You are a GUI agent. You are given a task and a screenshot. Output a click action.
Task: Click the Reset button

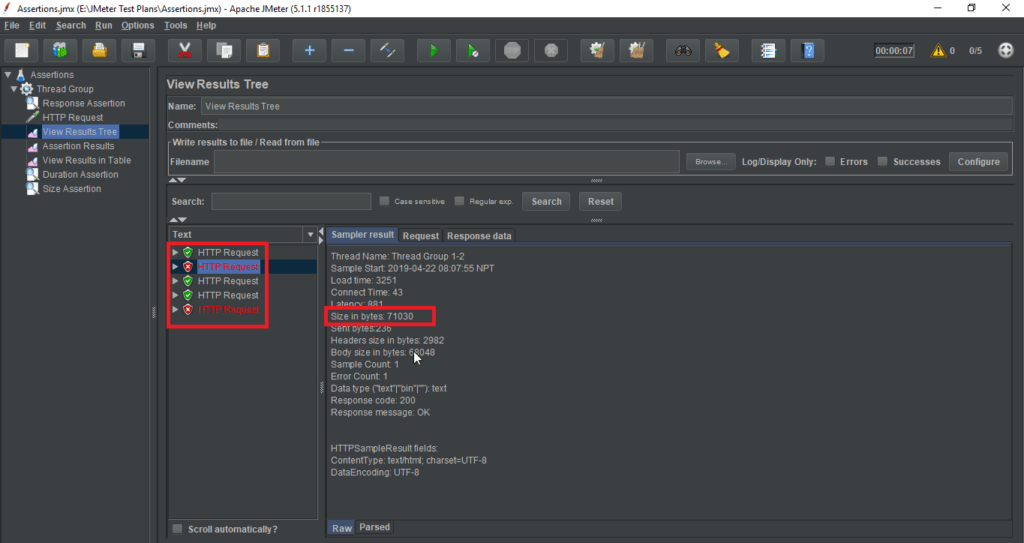pyautogui.click(x=600, y=201)
